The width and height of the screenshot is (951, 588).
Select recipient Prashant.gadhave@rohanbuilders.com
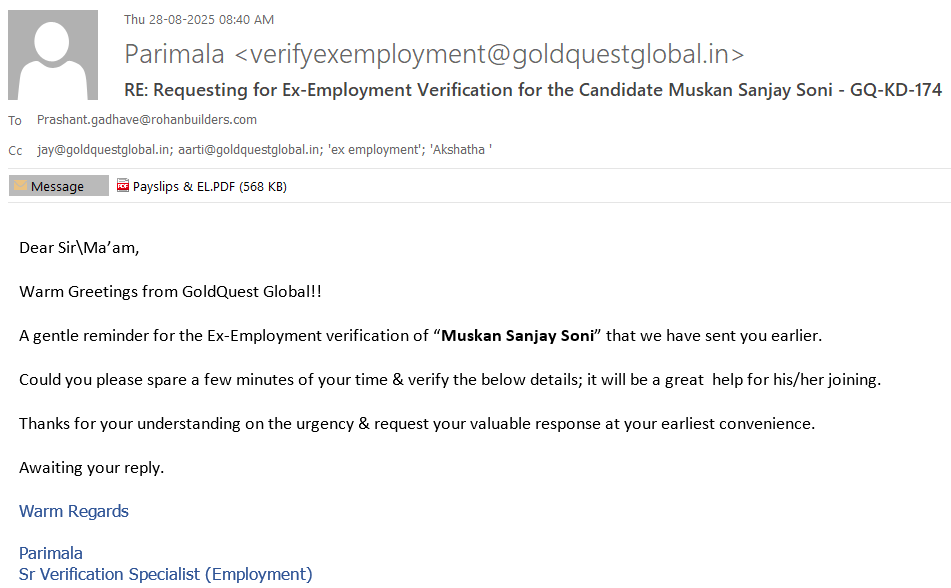147,119
